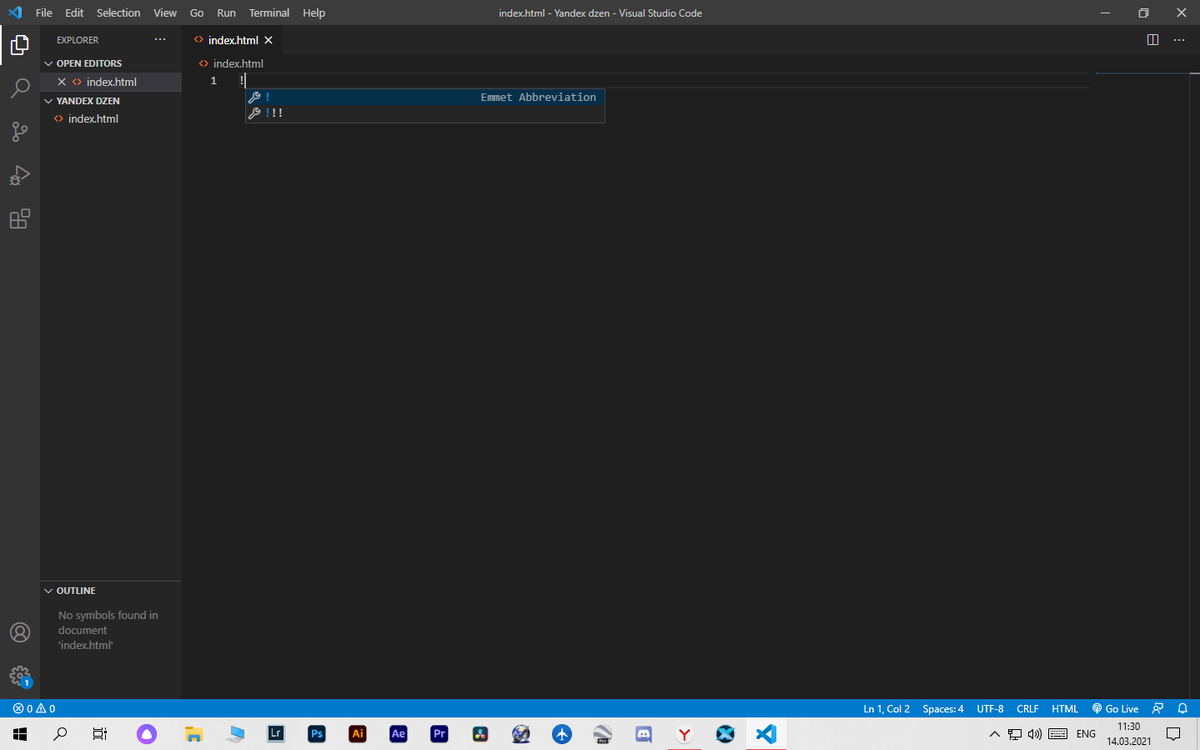Collapse the Open Editors section
1200x750 pixels.
(x=112, y=63)
